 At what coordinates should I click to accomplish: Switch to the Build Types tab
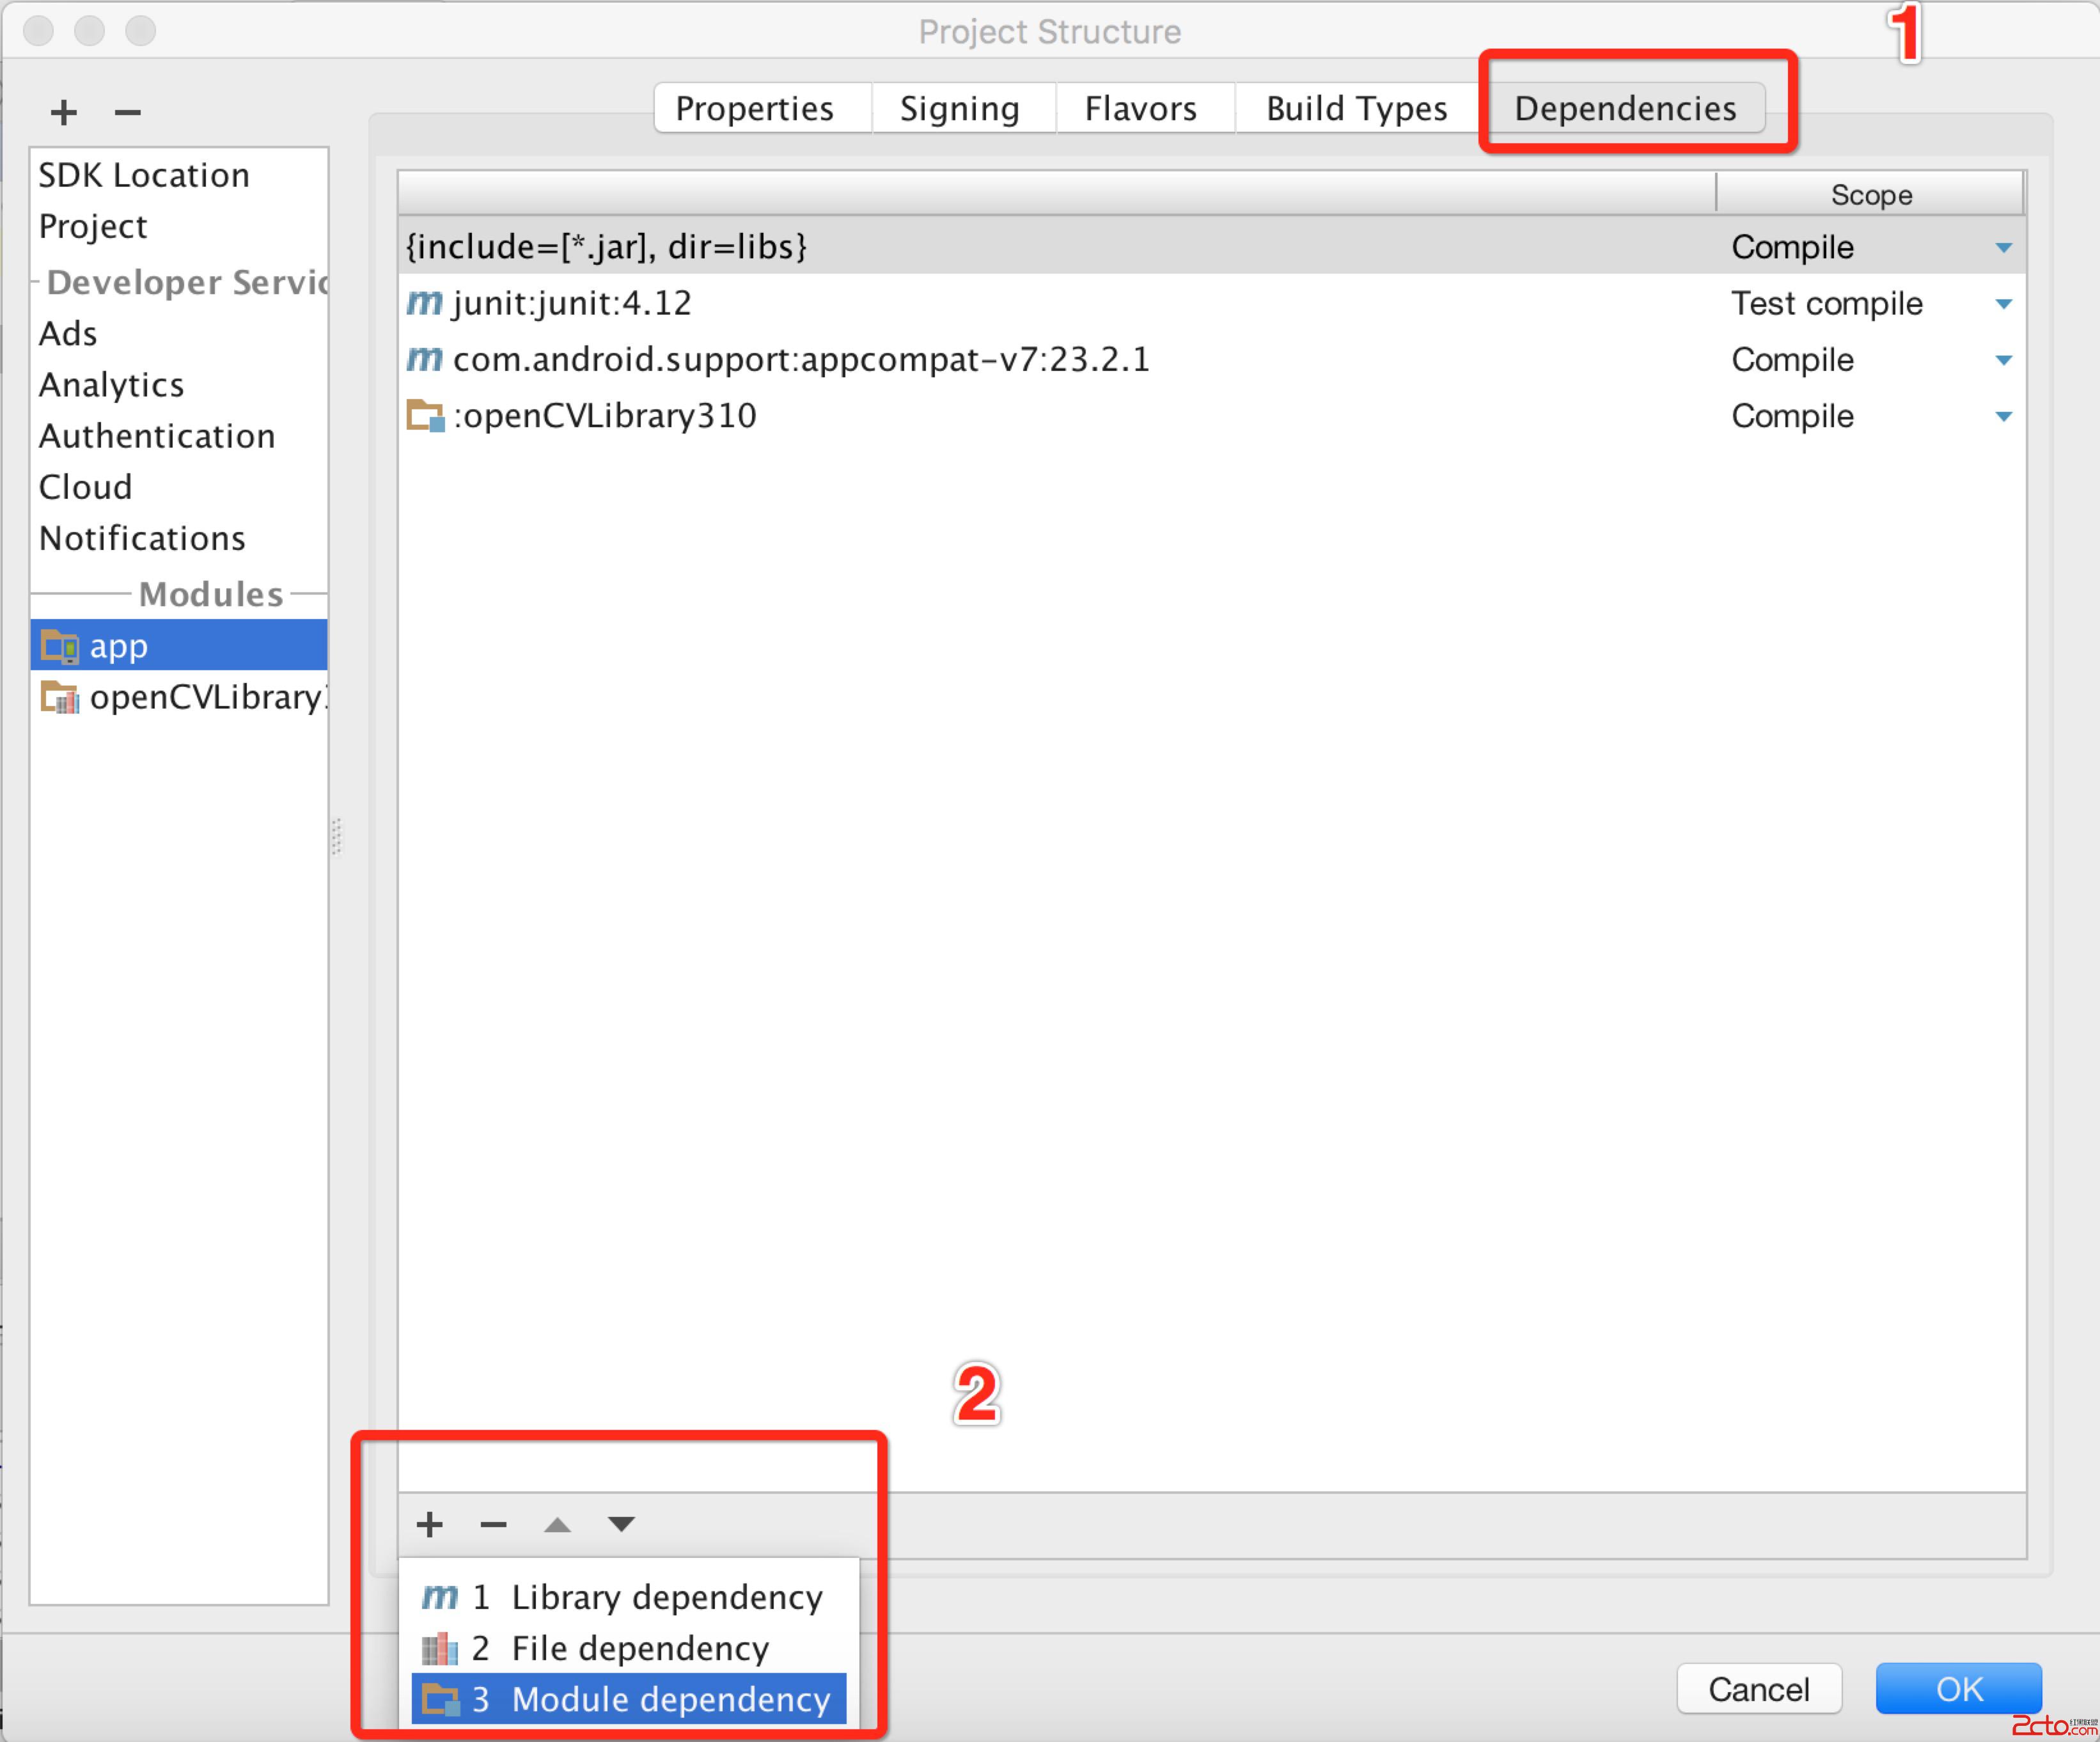pyautogui.click(x=1356, y=108)
